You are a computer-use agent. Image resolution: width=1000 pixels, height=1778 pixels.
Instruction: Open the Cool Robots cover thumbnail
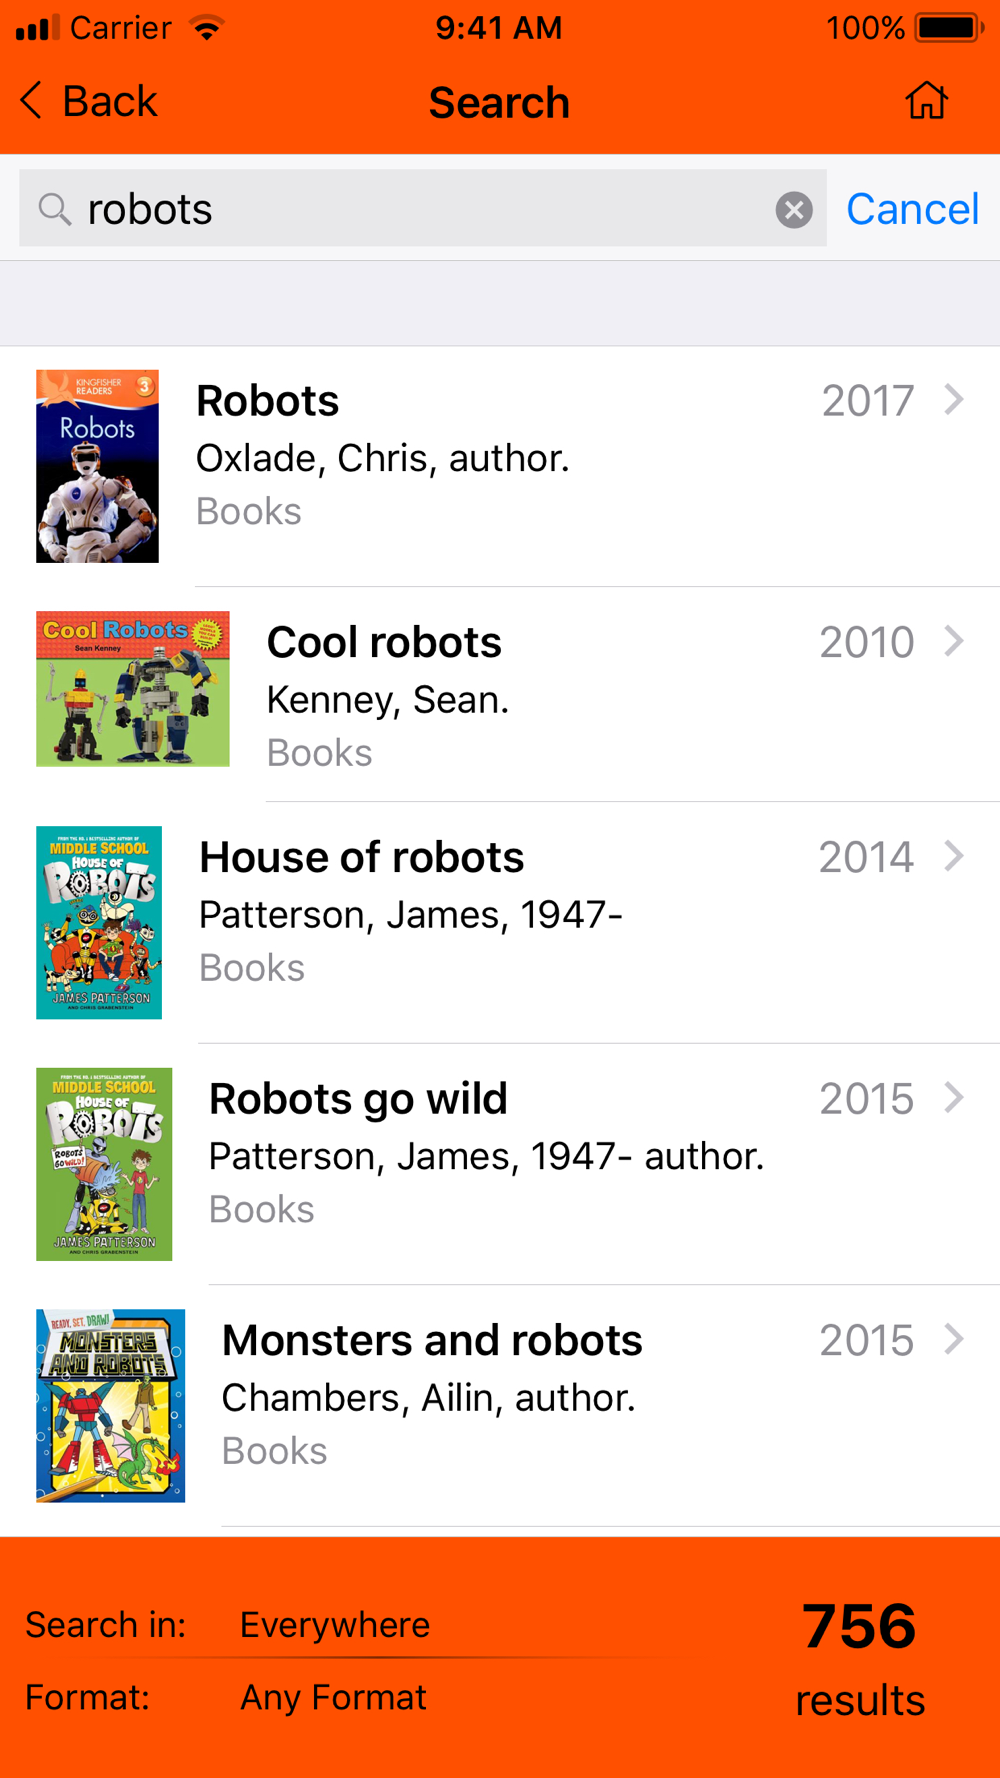(x=133, y=689)
